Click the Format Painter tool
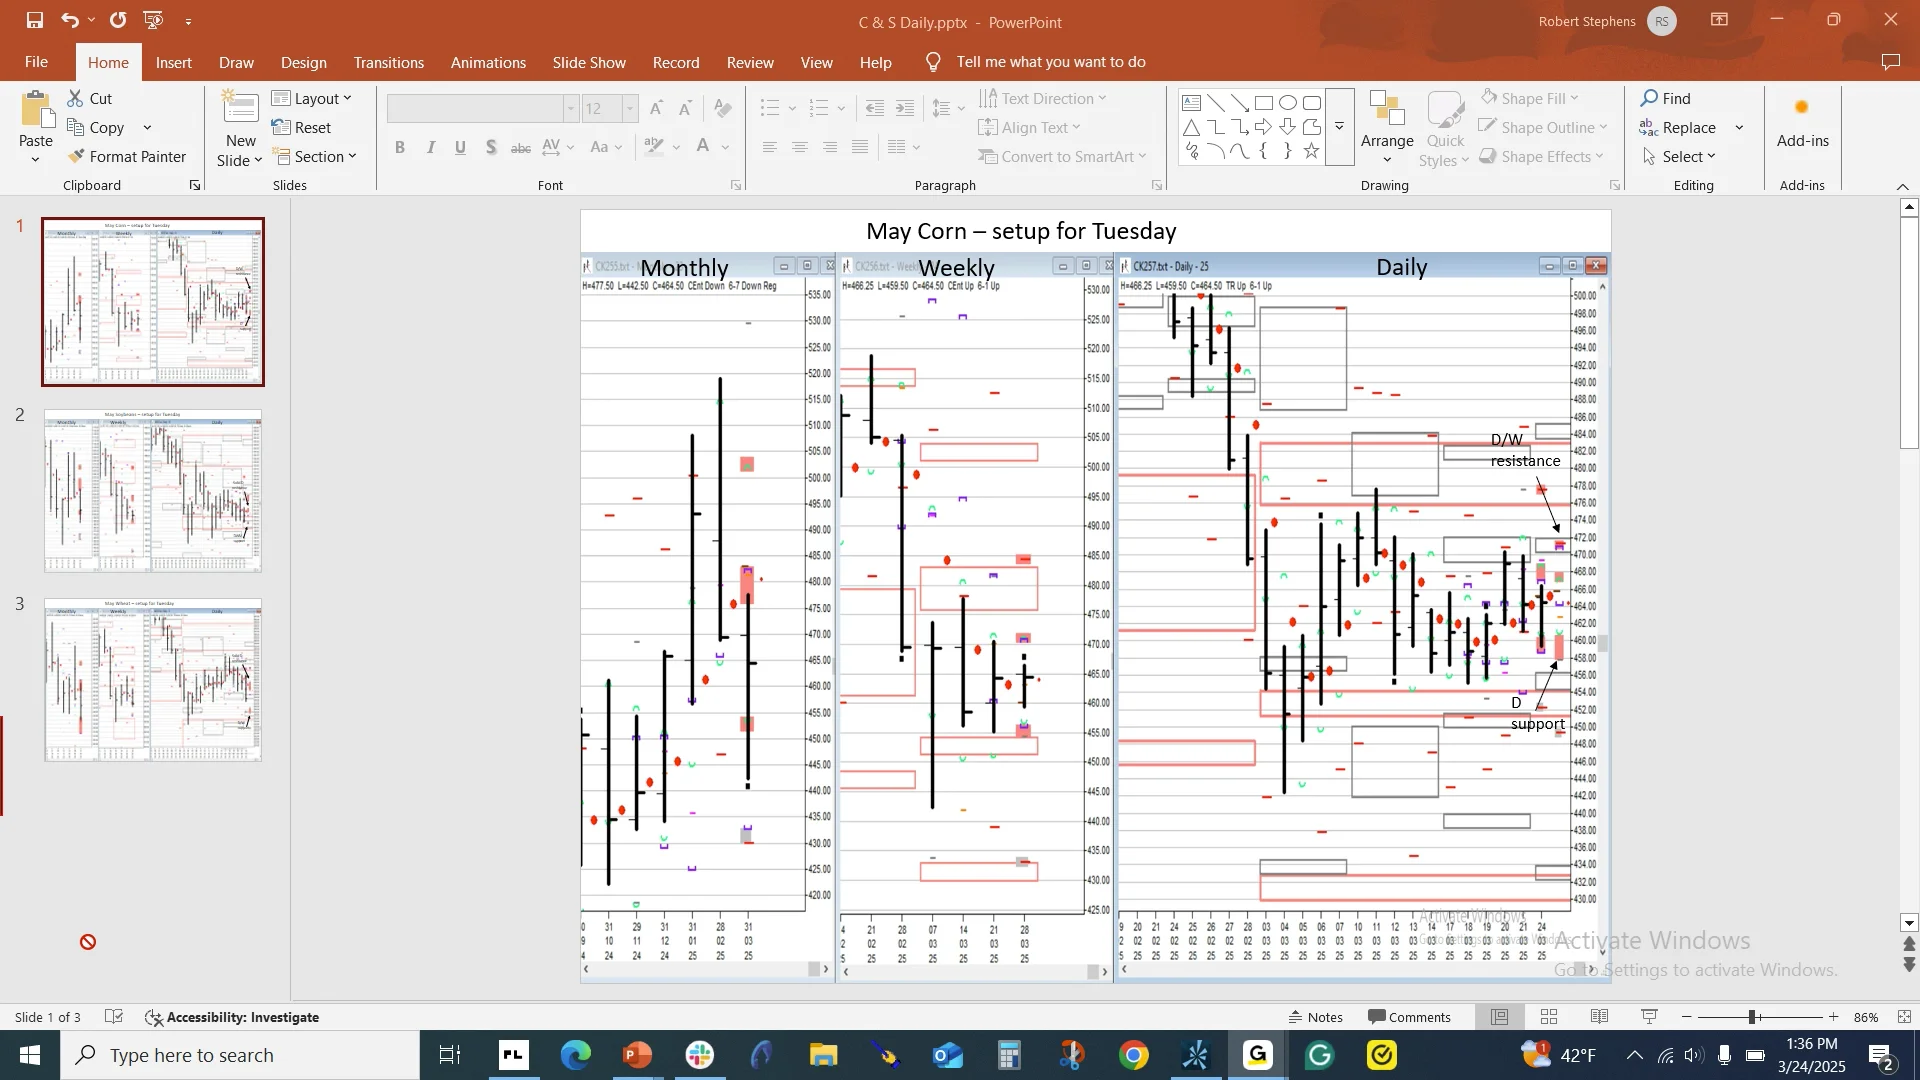This screenshot has width=1920, height=1080. (127, 156)
